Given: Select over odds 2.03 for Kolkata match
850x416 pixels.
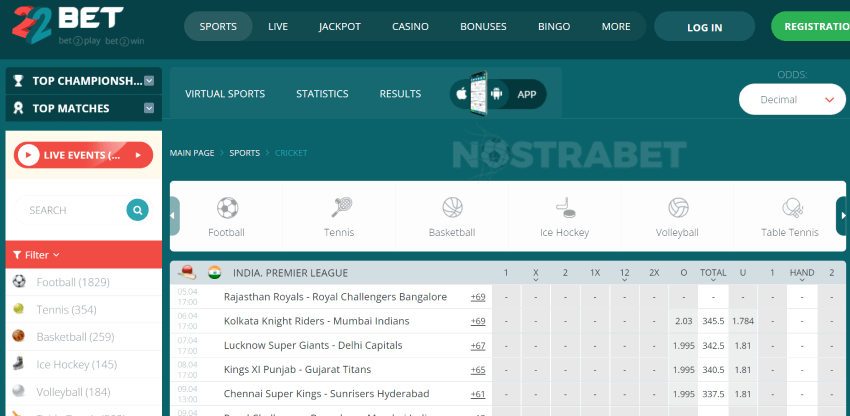Looking at the screenshot, I should coord(684,321).
